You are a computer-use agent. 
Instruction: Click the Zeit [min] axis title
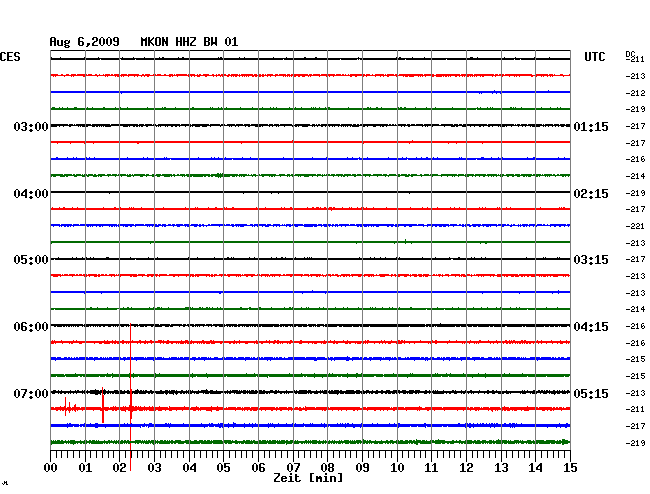tap(308, 478)
